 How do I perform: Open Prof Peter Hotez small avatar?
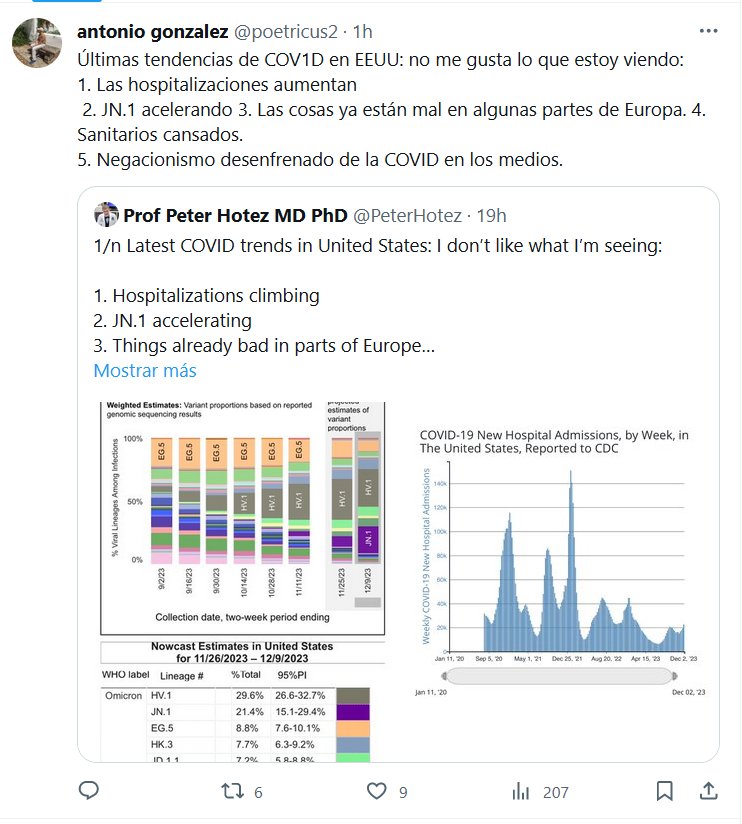(107, 215)
